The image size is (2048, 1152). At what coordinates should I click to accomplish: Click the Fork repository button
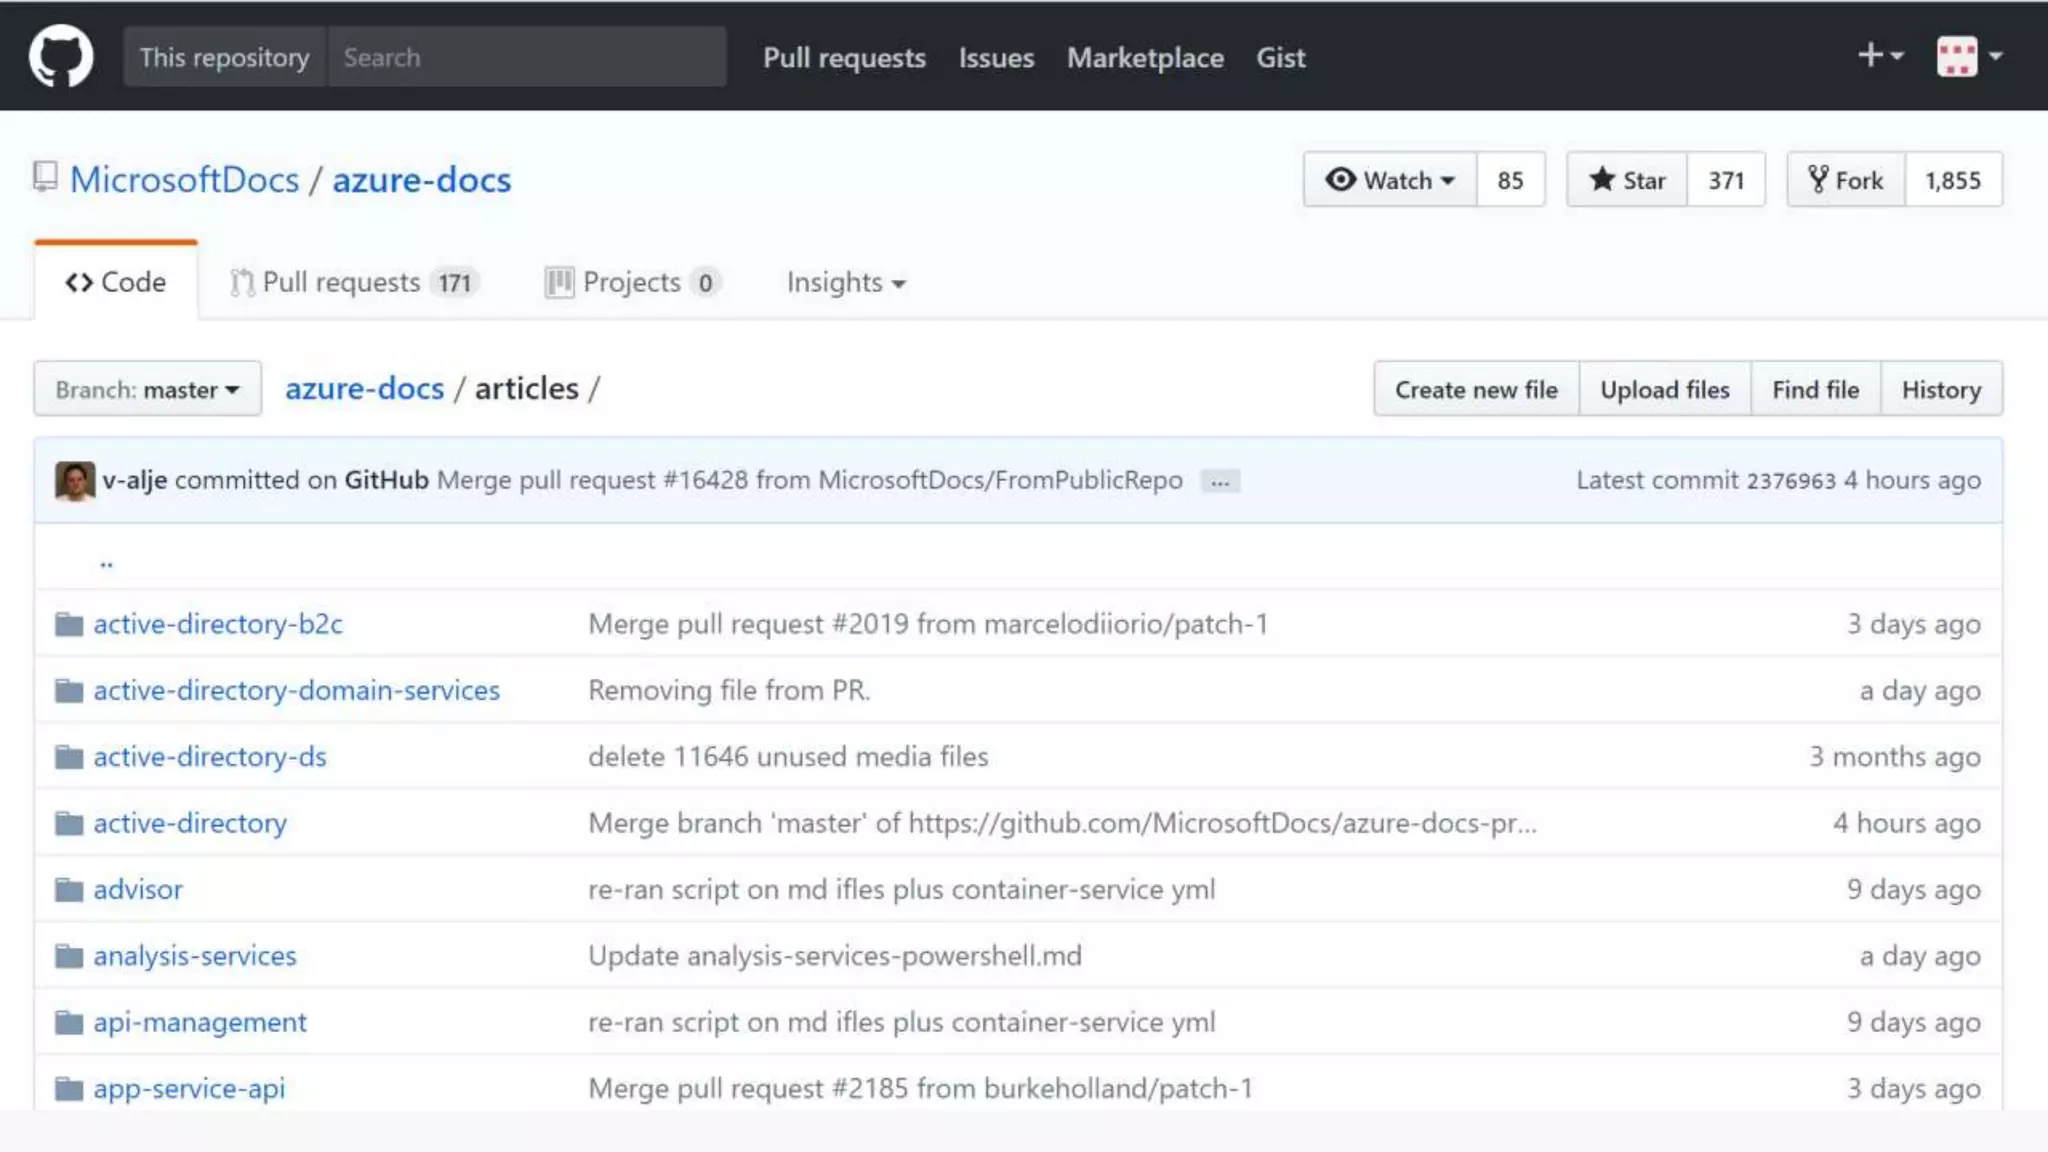tap(1846, 180)
